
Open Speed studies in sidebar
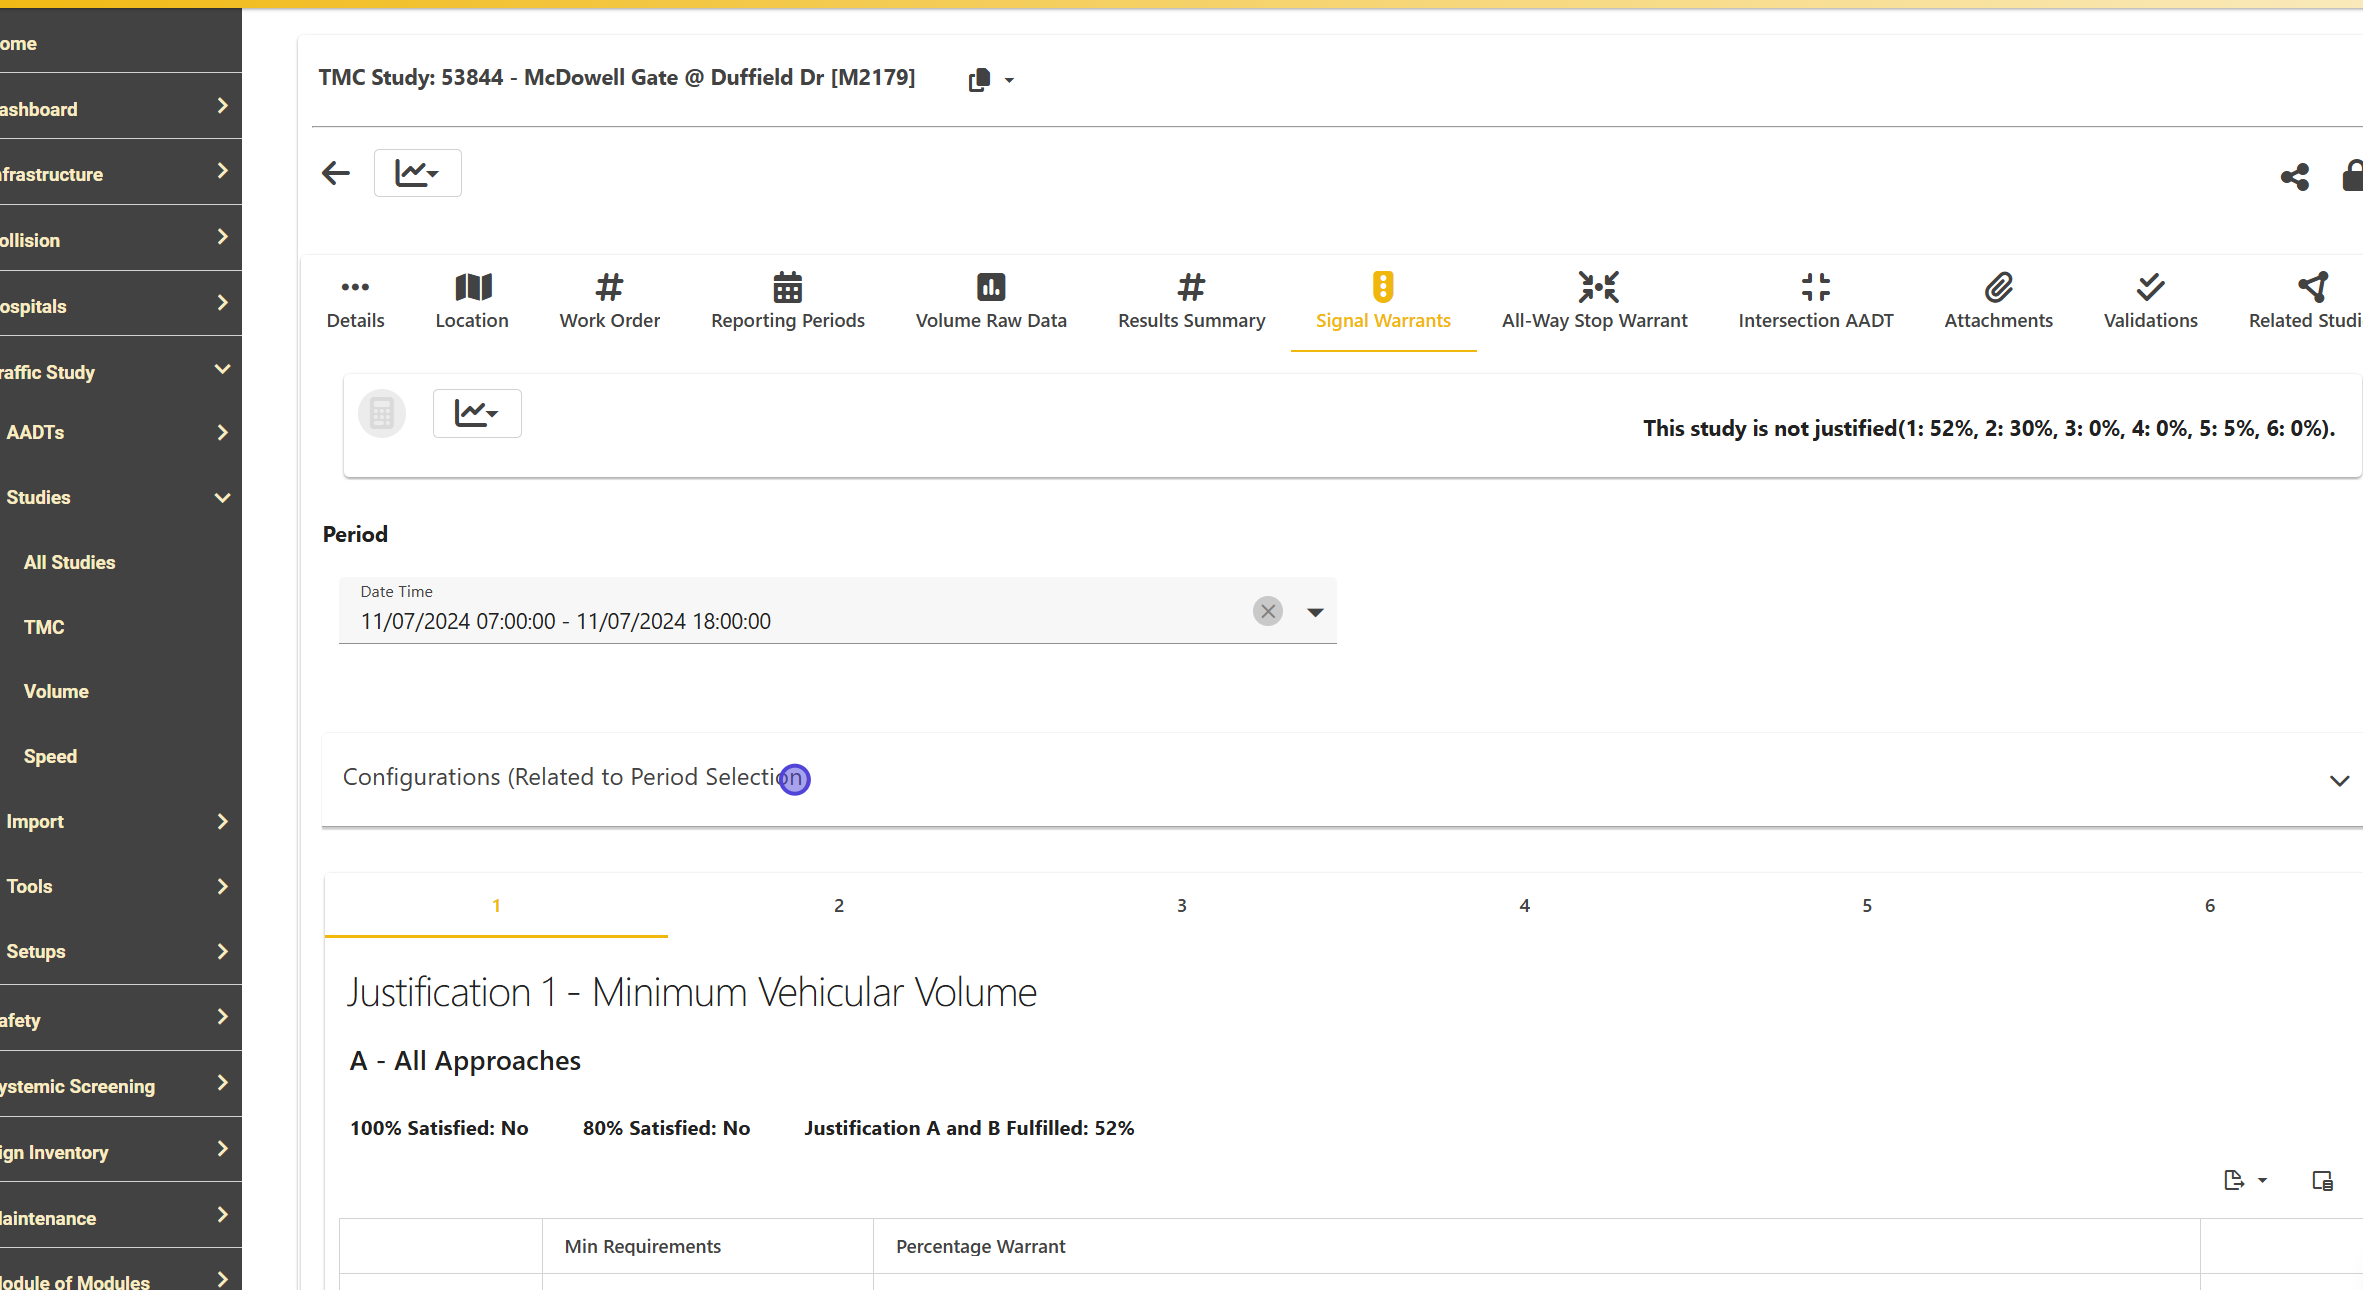click(50, 756)
